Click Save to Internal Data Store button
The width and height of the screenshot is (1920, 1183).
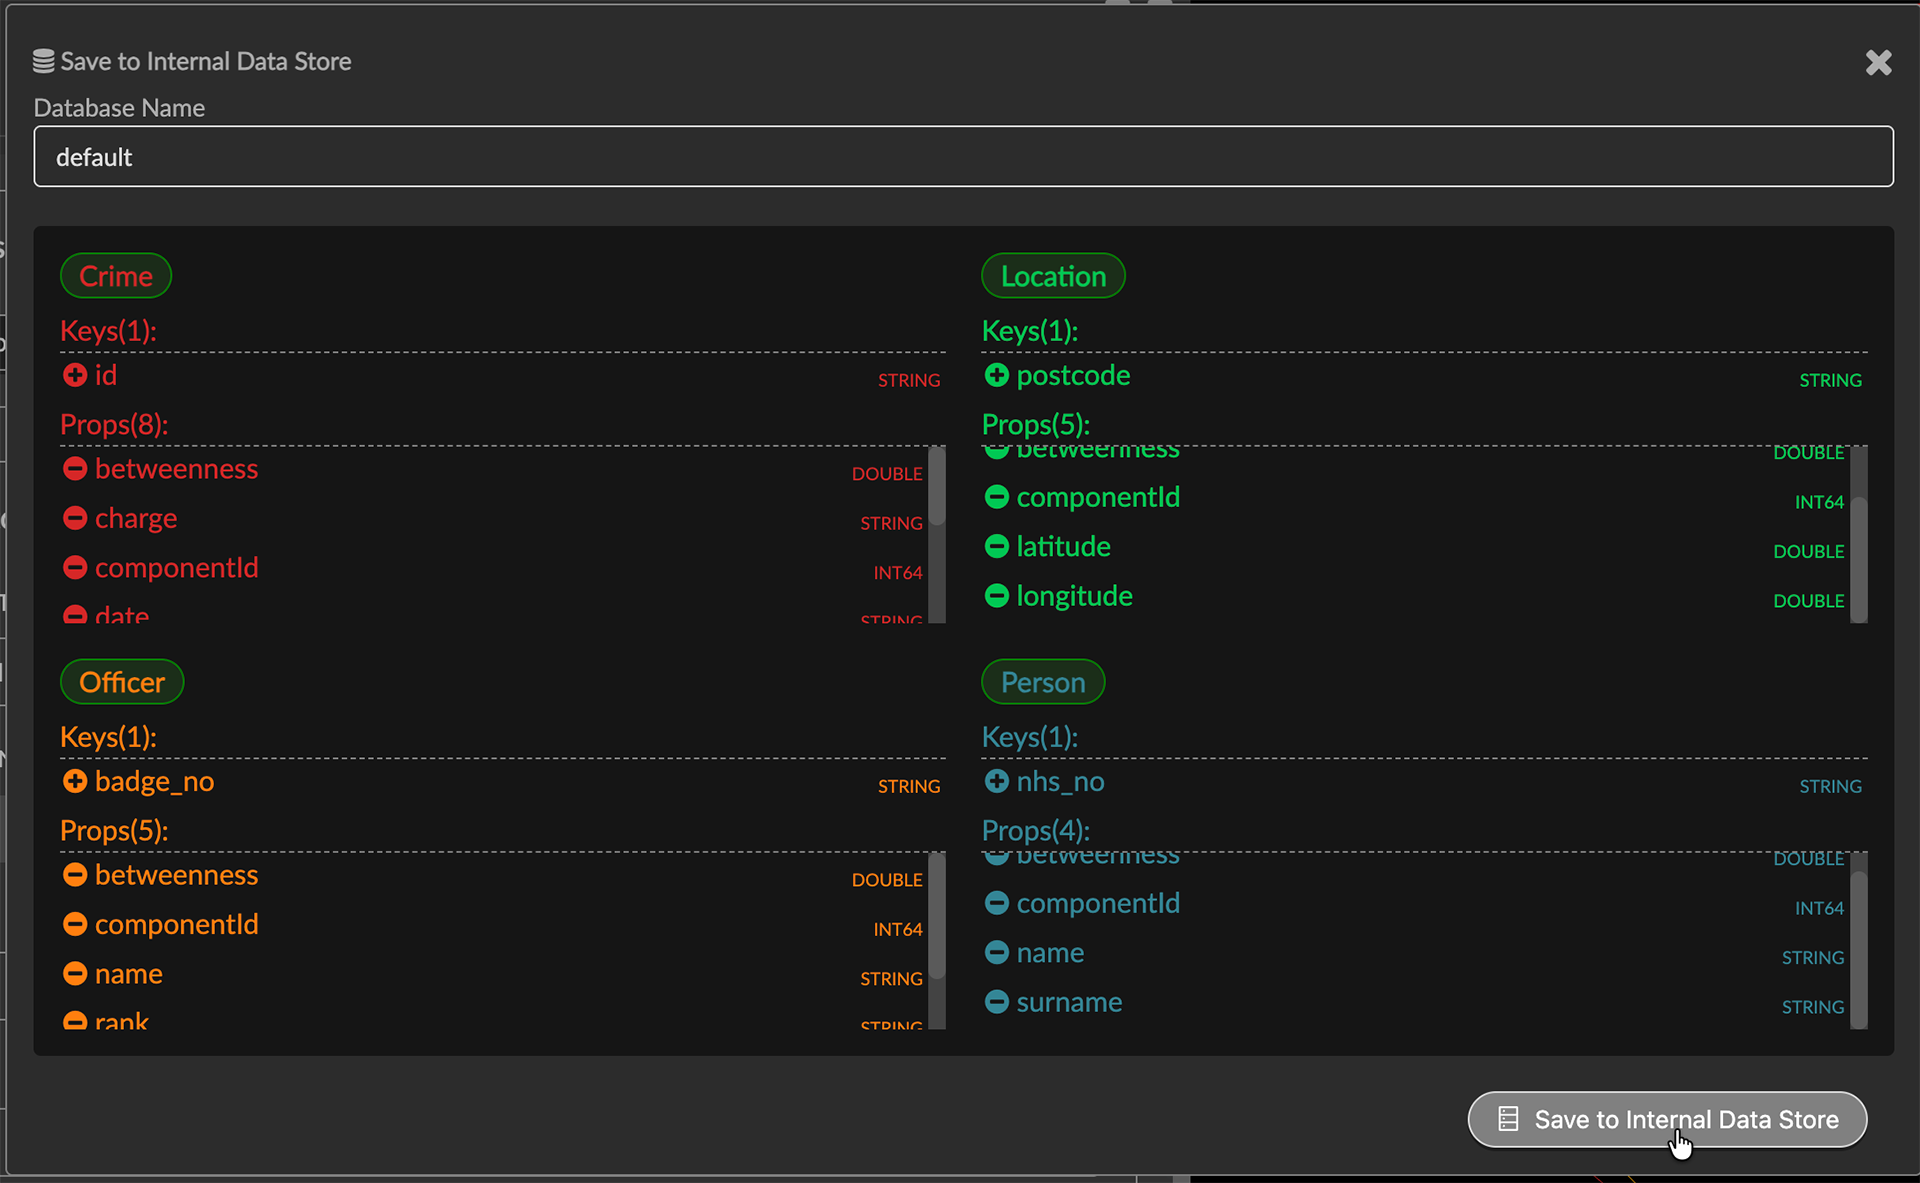[1667, 1119]
